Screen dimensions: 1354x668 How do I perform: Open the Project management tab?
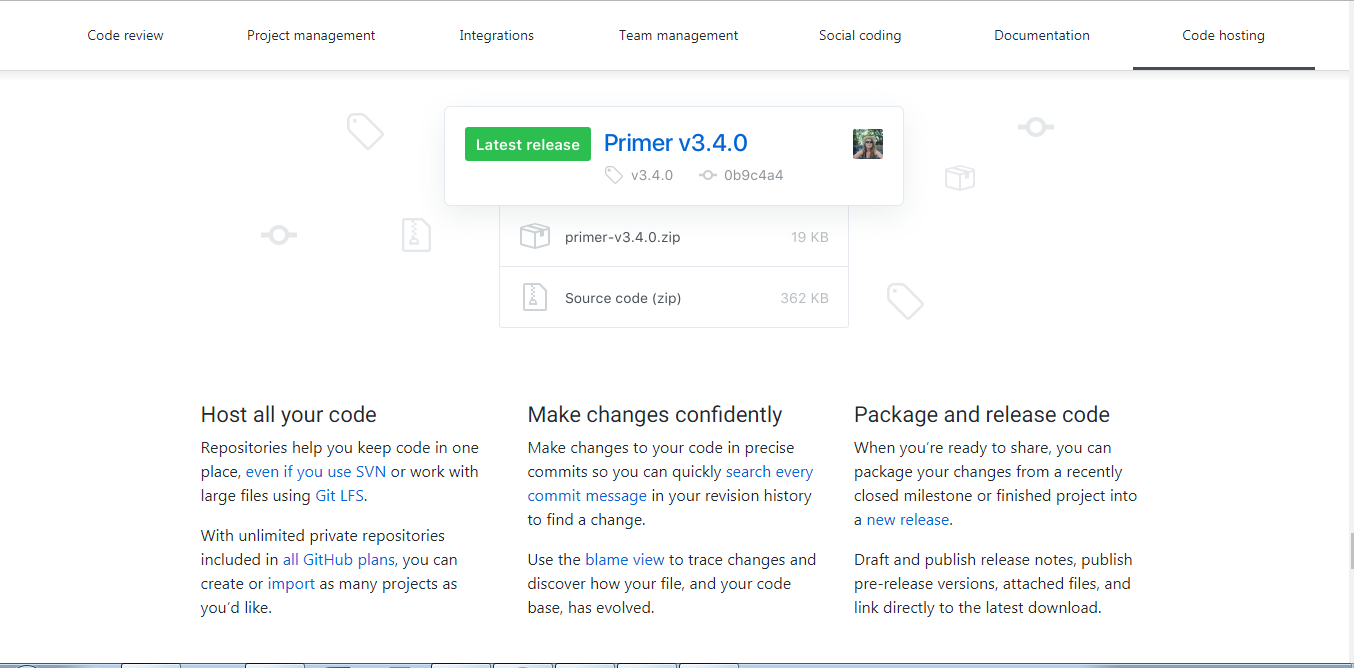(311, 35)
